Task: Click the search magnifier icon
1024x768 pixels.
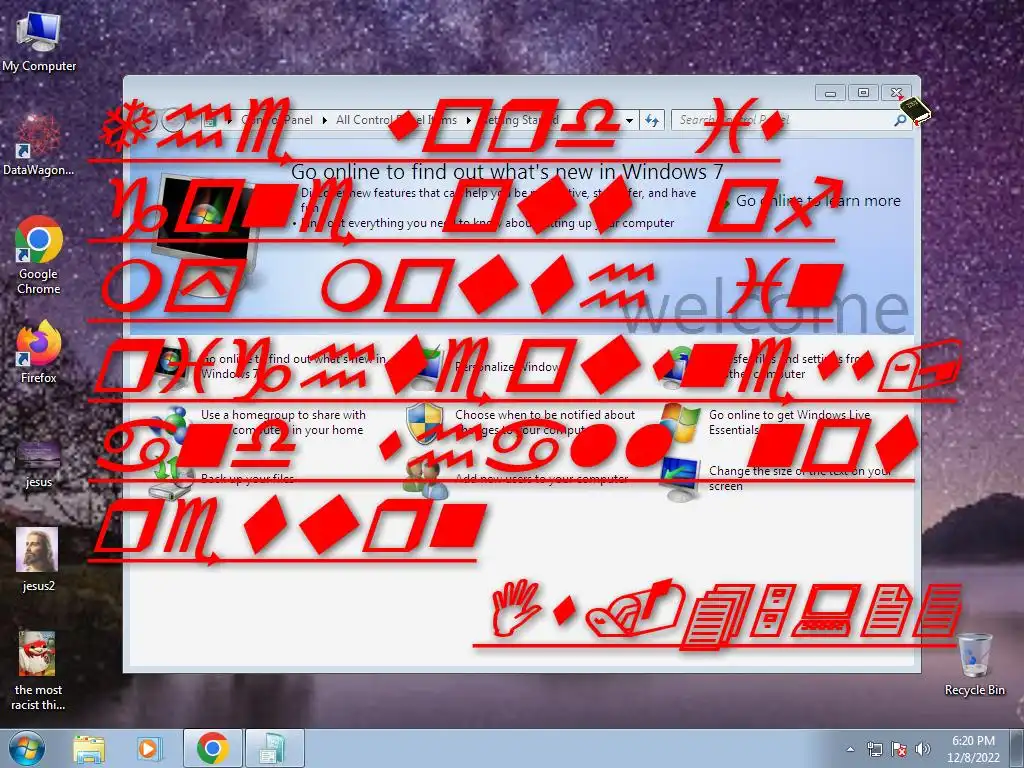Action: point(901,120)
